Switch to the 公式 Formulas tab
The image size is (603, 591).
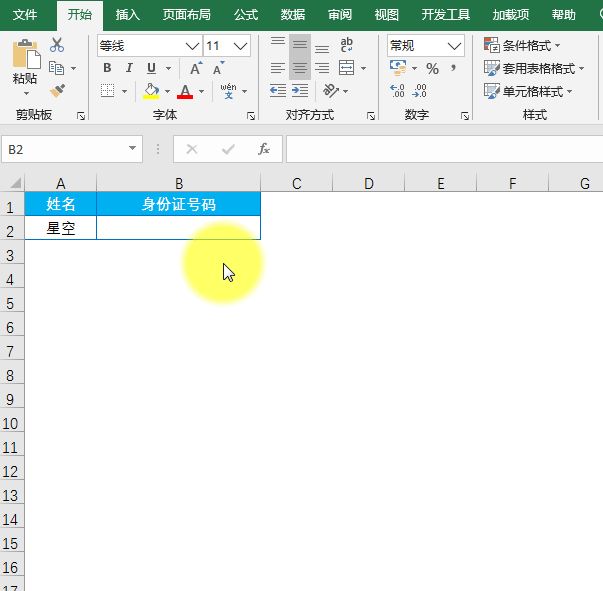(x=246, y=15)
